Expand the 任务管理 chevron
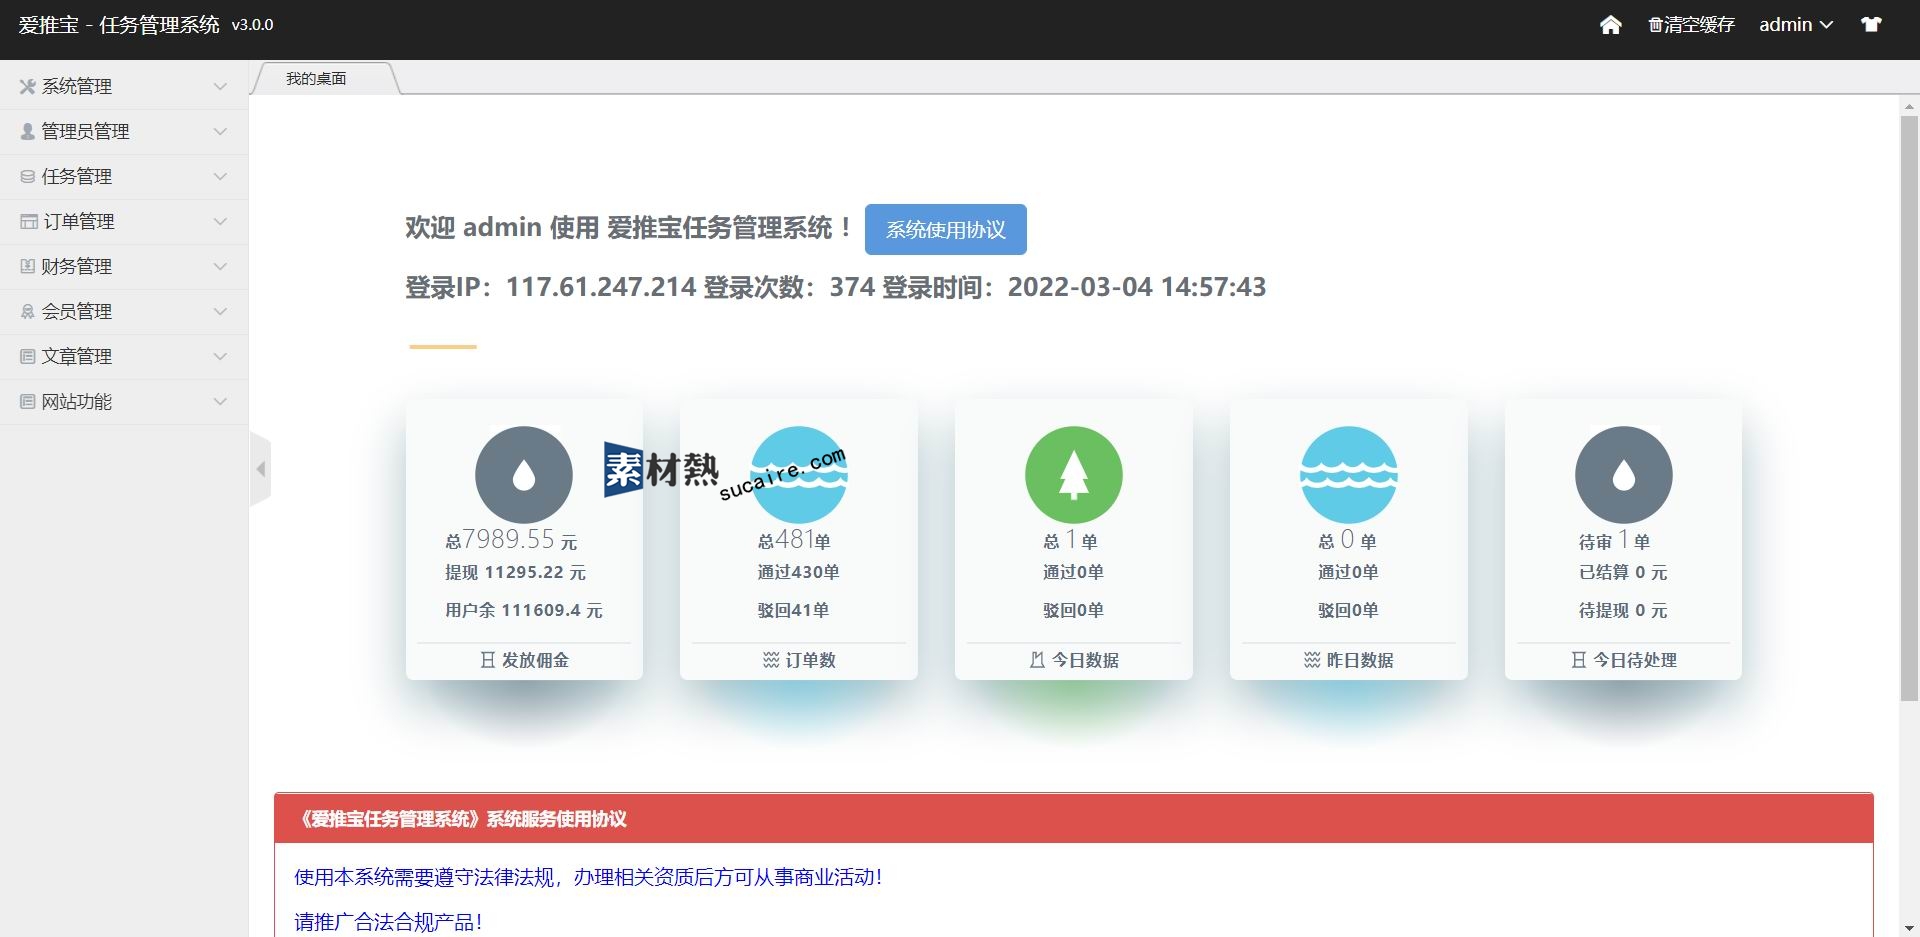The width and height of the screenshot is (1920, 937). coord(220,177)
